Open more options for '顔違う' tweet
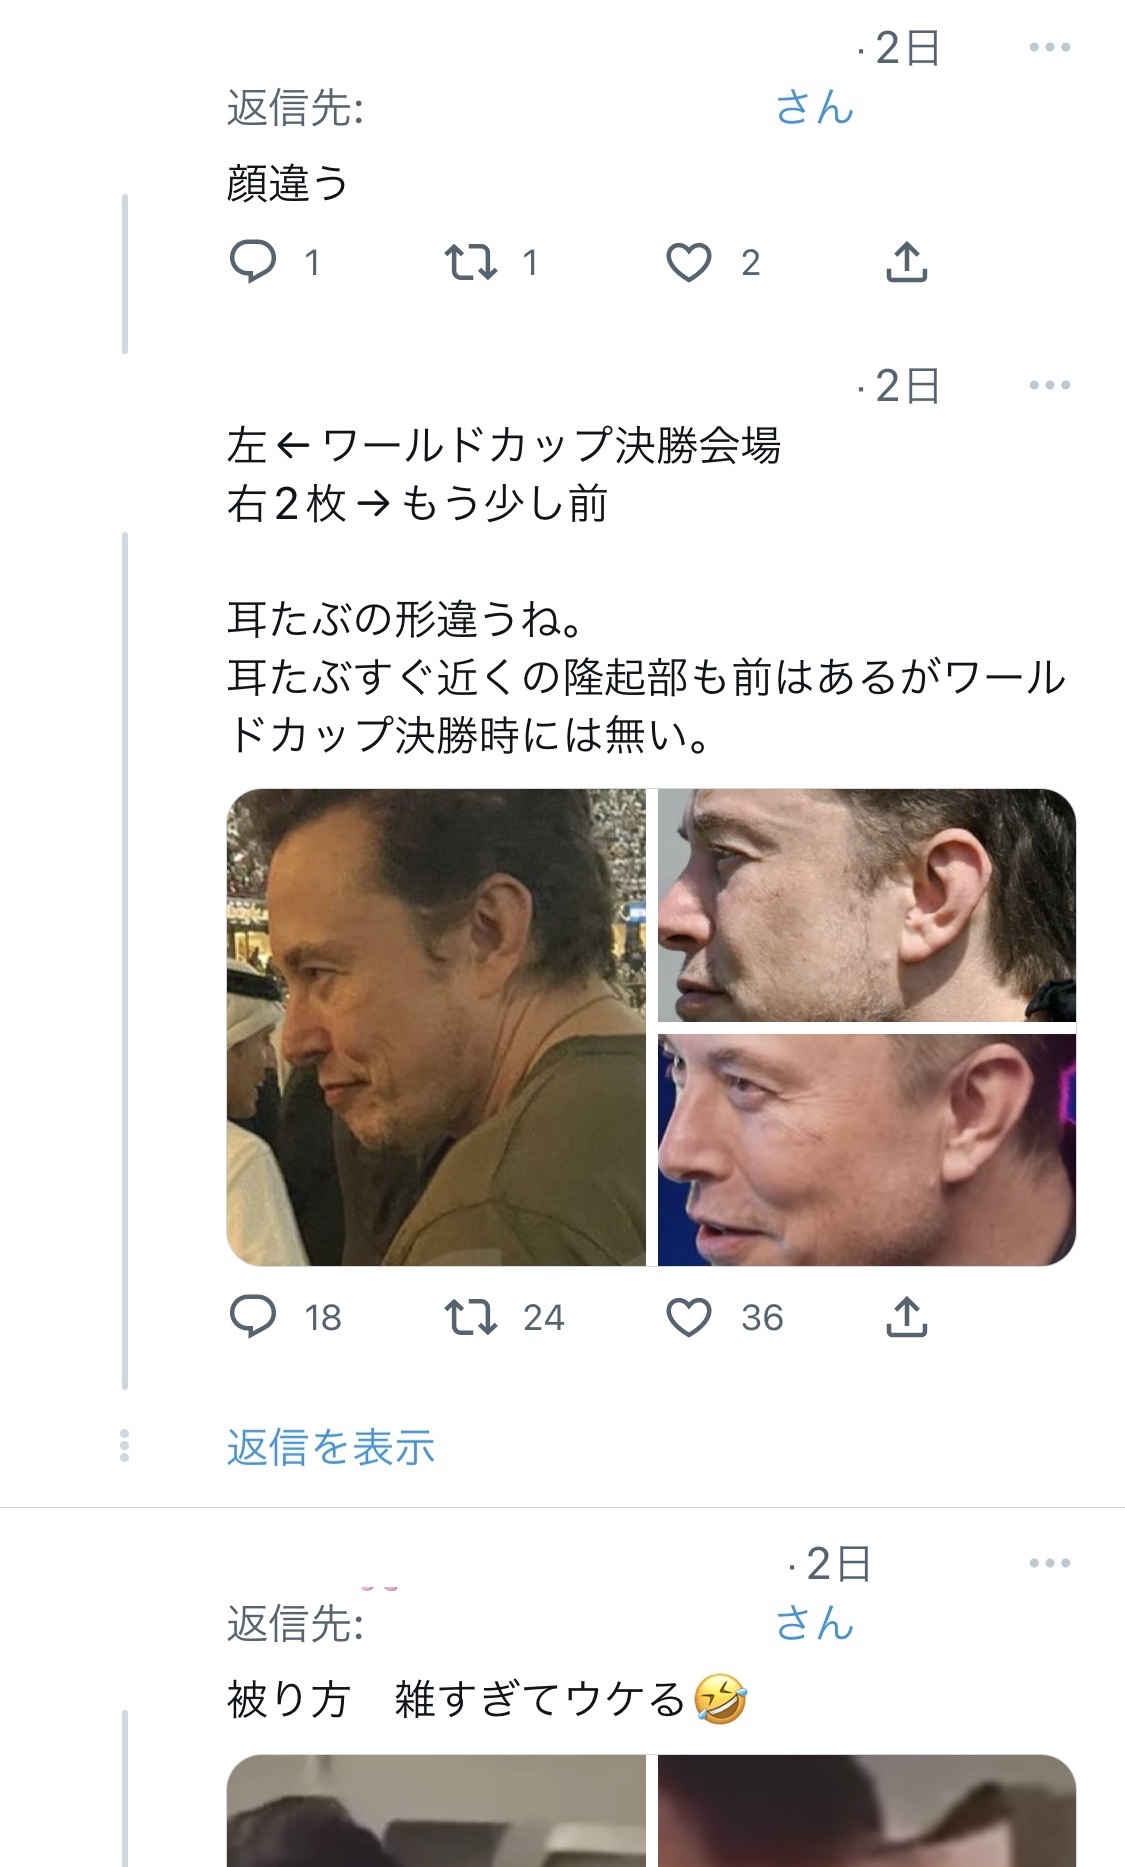 (x=1049, y=47)
